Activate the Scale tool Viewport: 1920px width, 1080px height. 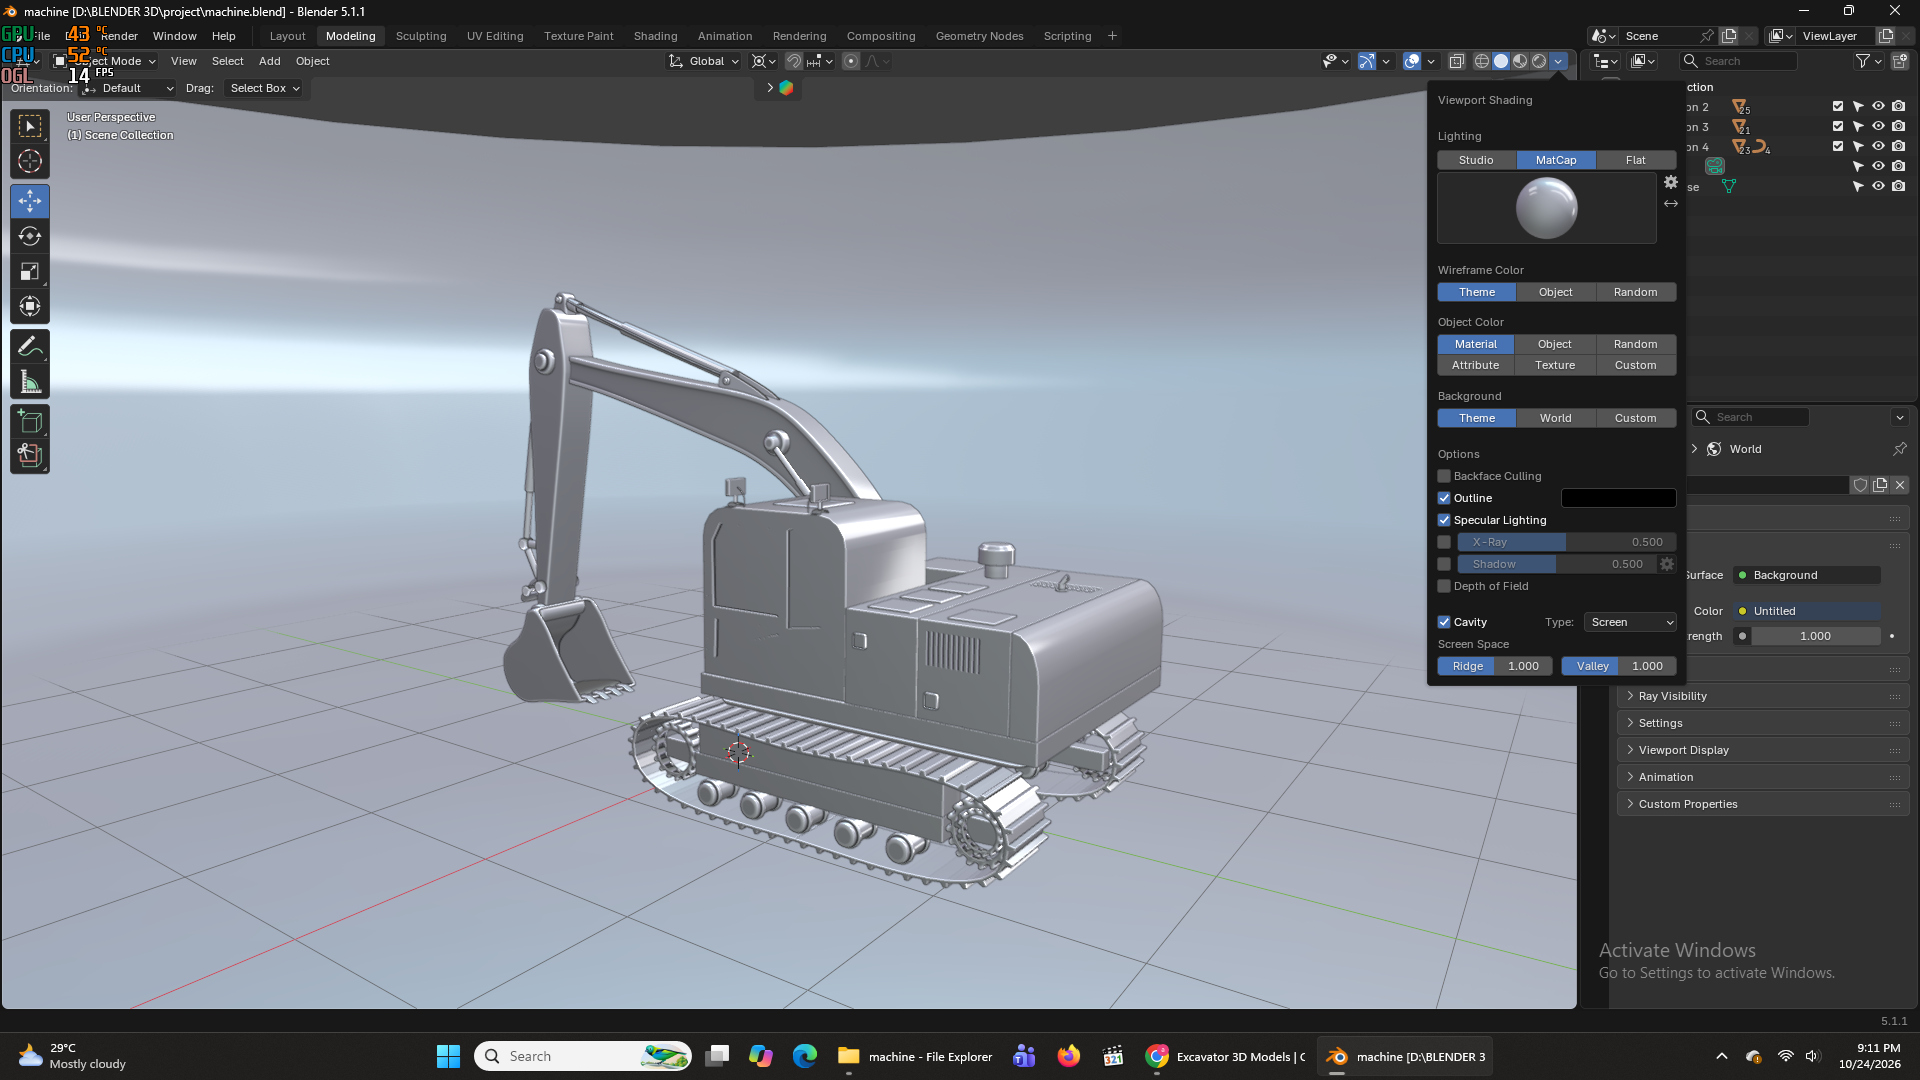[x=30, y=271]
